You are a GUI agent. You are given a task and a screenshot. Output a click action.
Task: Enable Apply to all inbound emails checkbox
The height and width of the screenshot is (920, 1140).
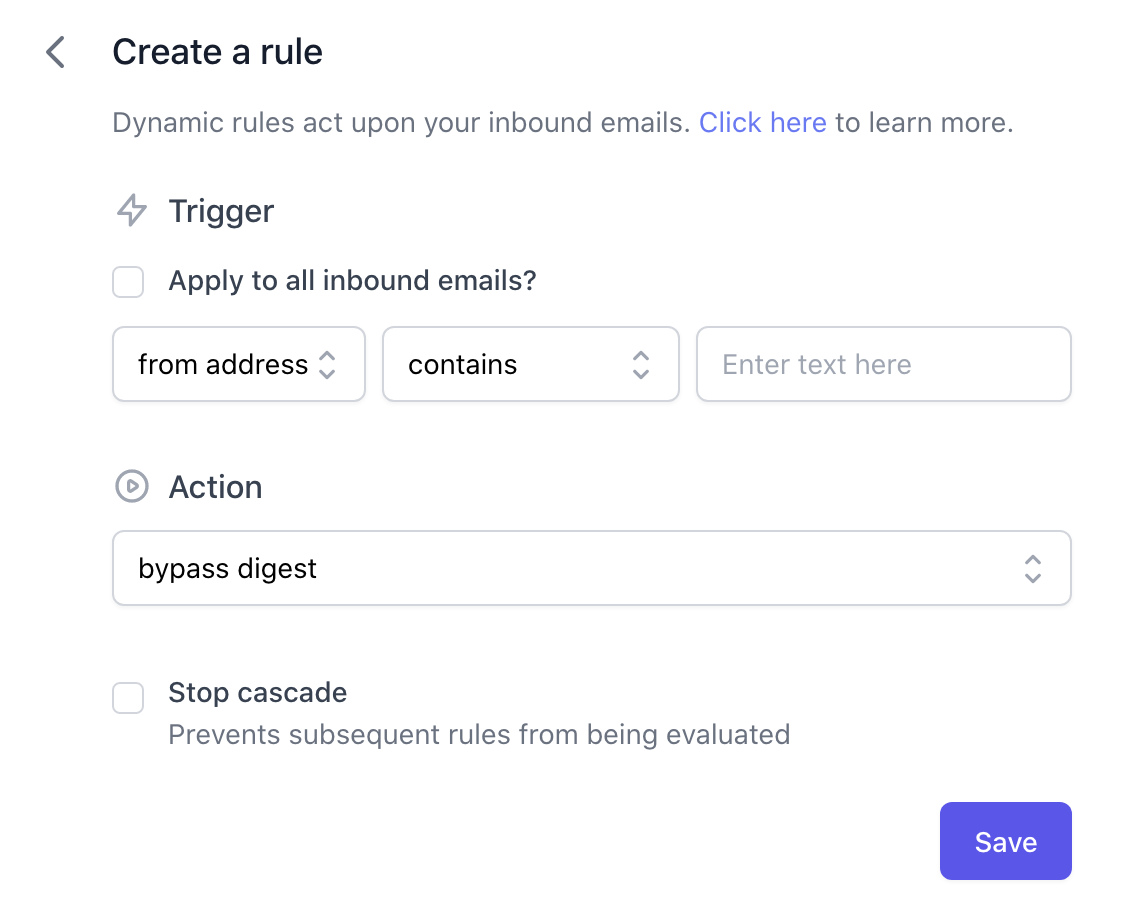tap(128, 282)
